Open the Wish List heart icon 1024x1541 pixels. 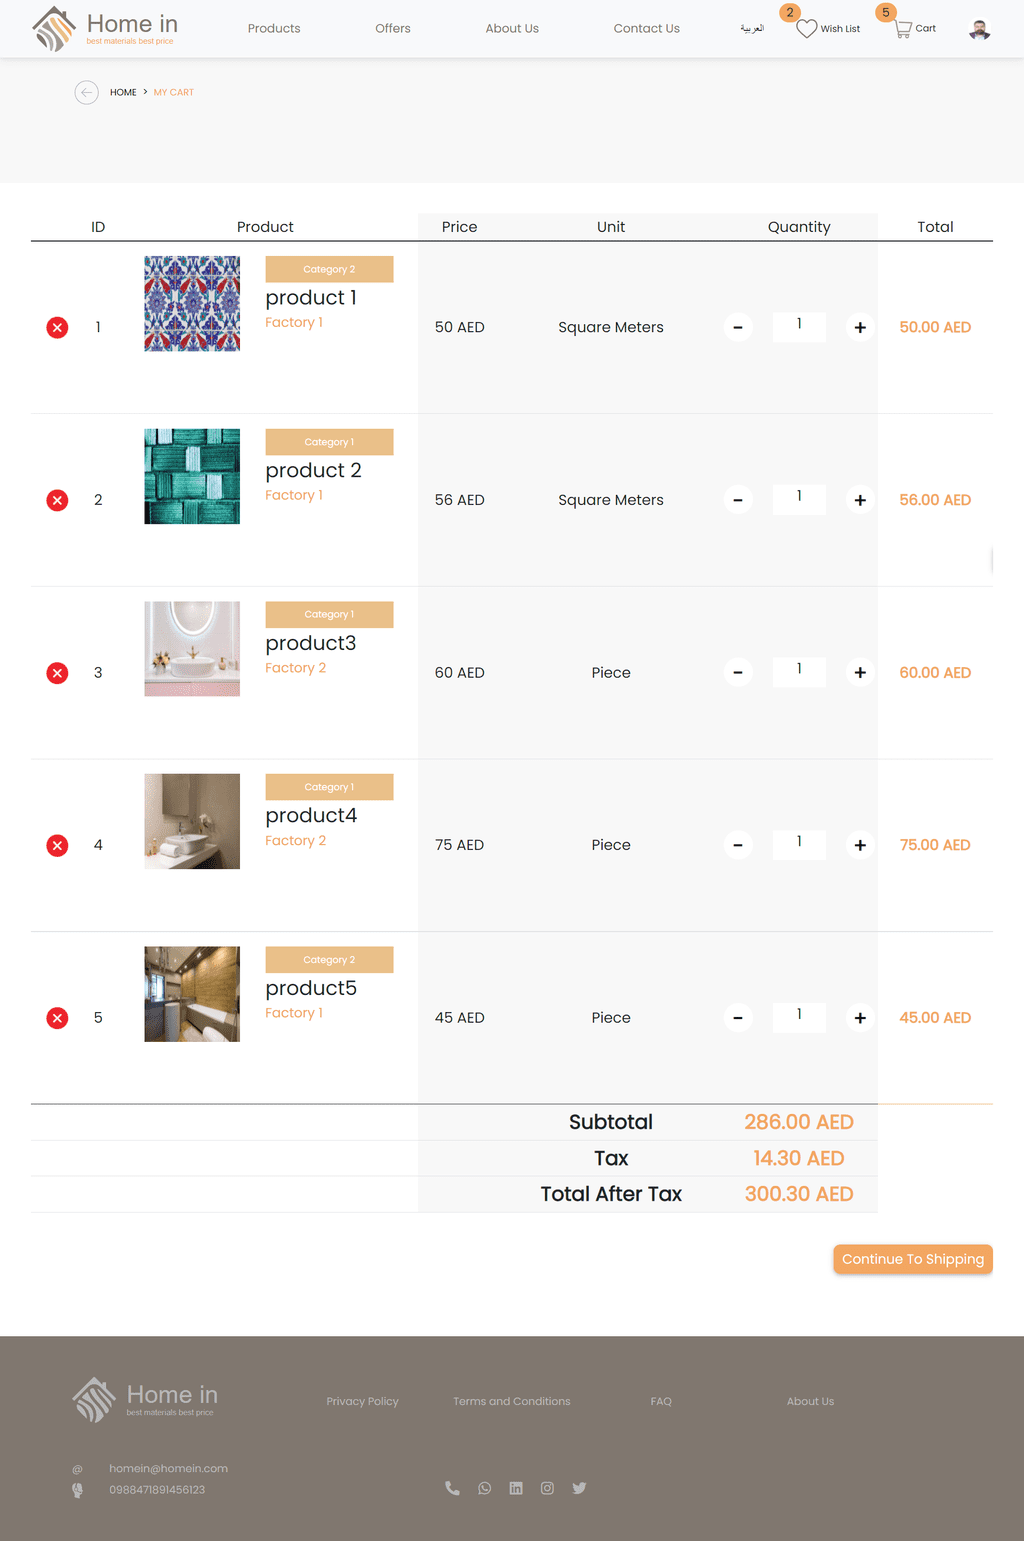807,29
